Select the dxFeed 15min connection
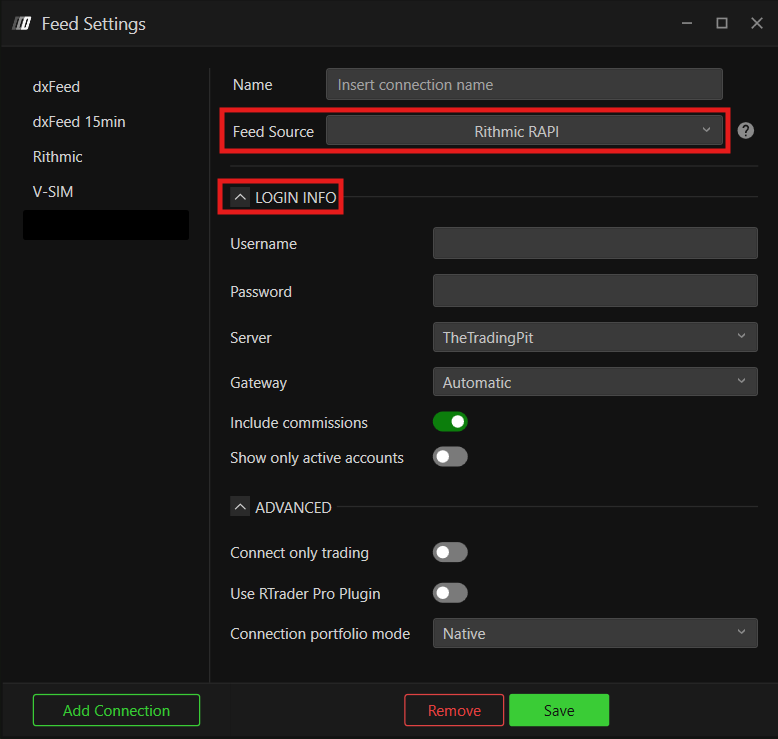 pos(79,122)
